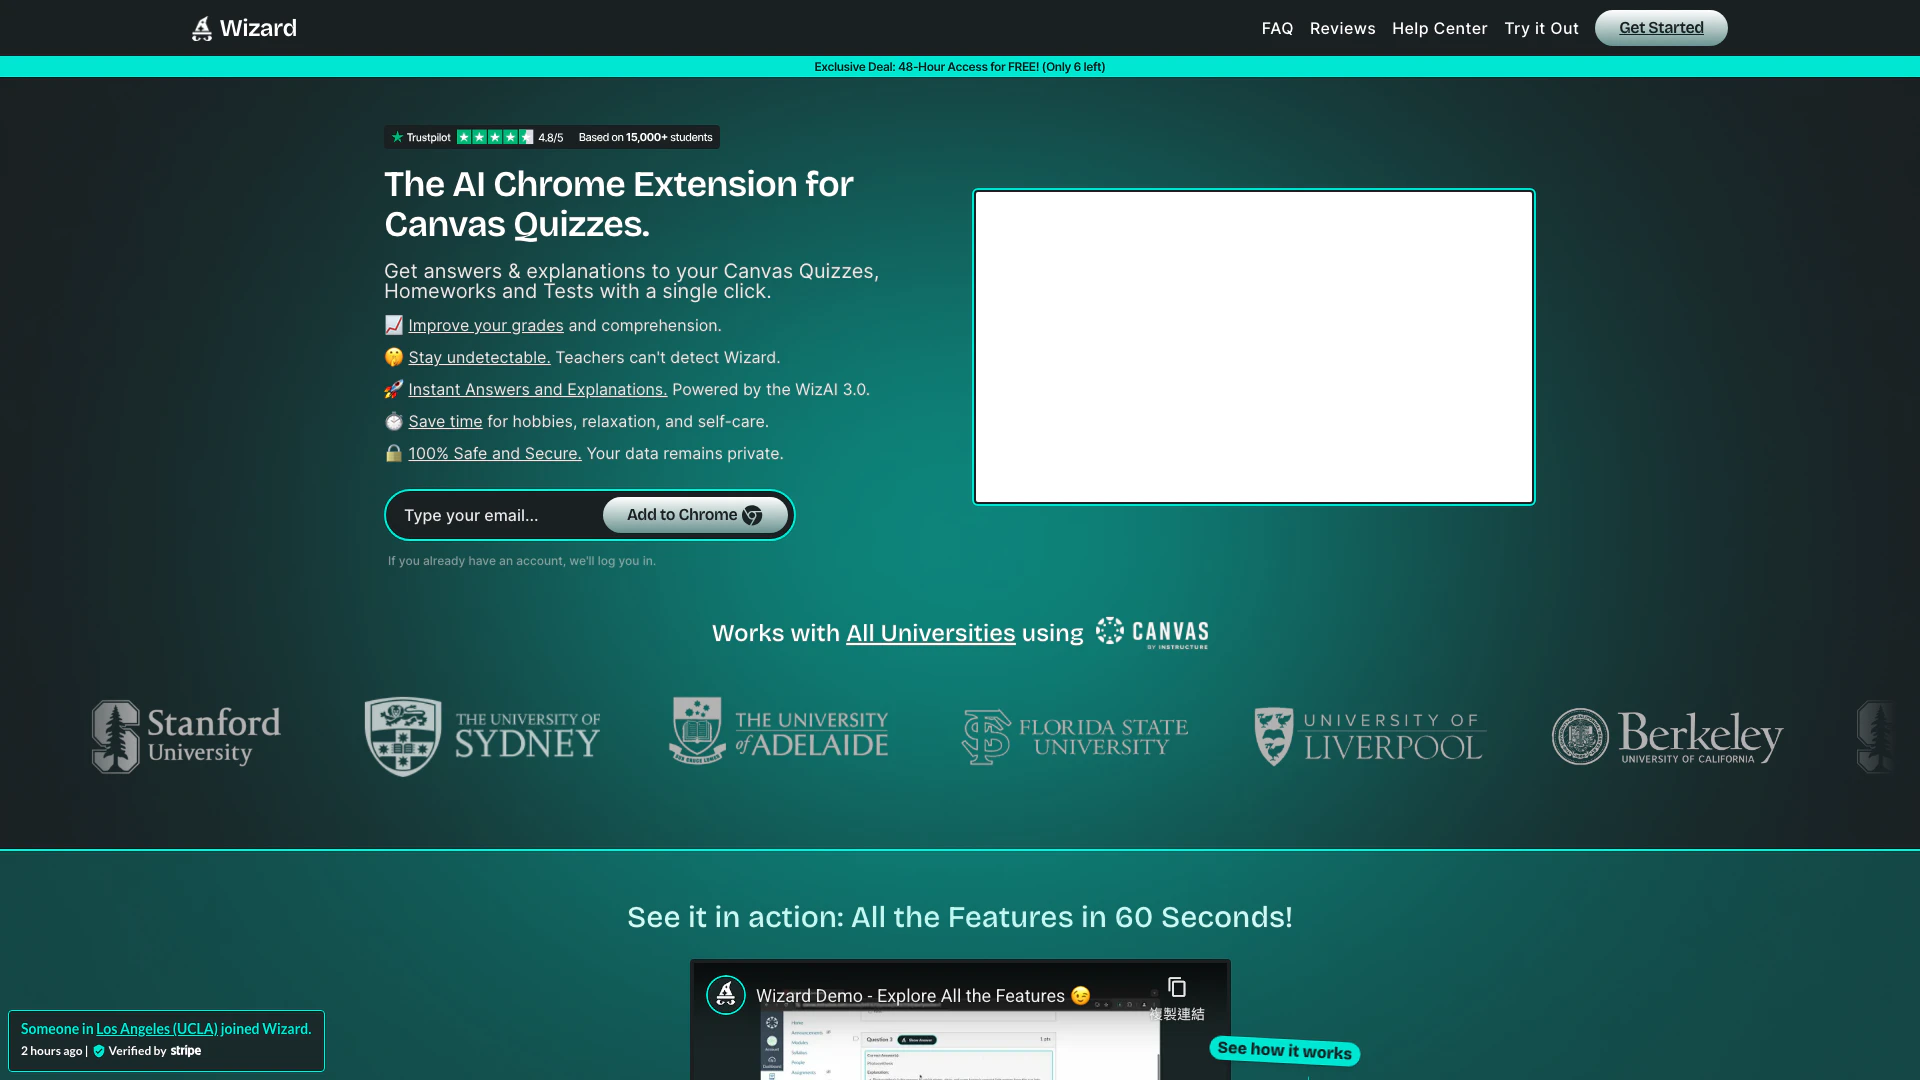Click the Canvas by Instructure logo
This screenshot has width=1920, height=1080.
(1152, 633)
